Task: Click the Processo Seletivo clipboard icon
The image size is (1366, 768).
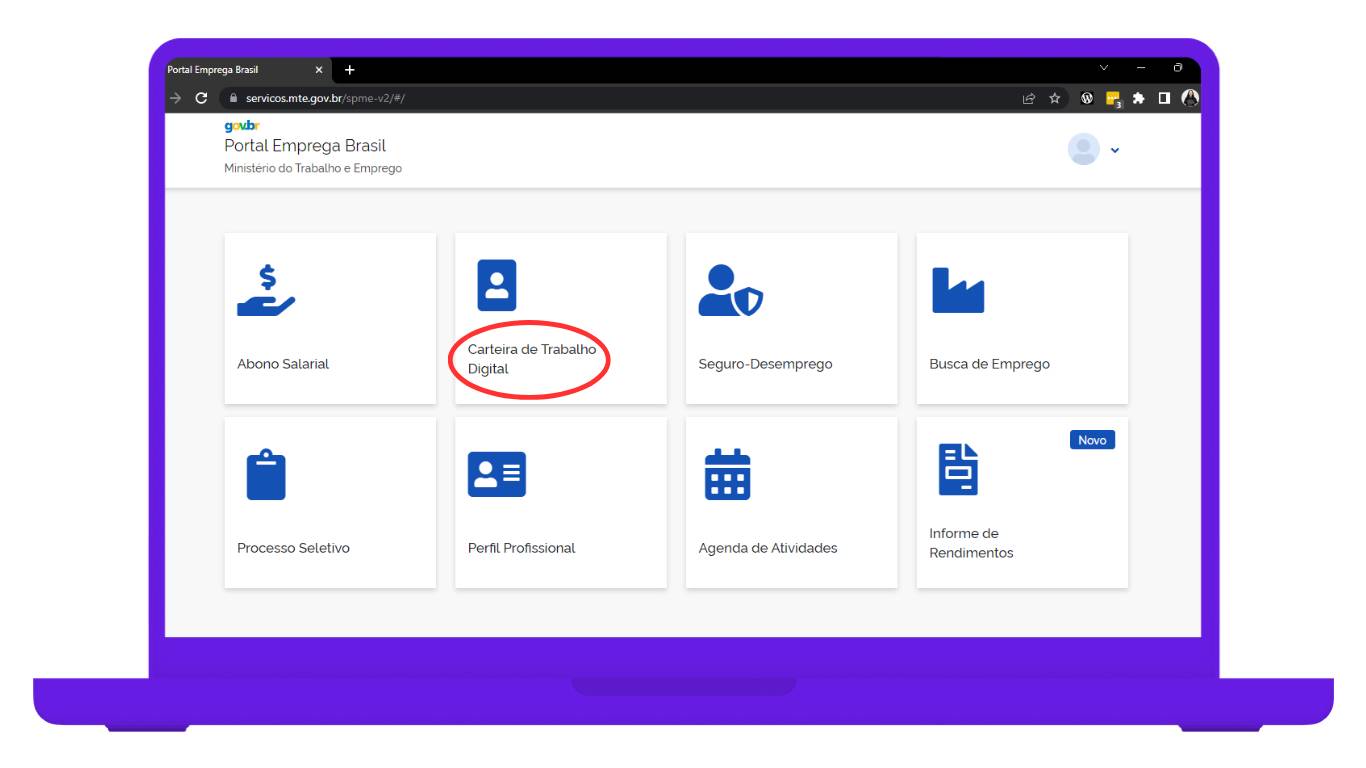Action: coord(266,474)
